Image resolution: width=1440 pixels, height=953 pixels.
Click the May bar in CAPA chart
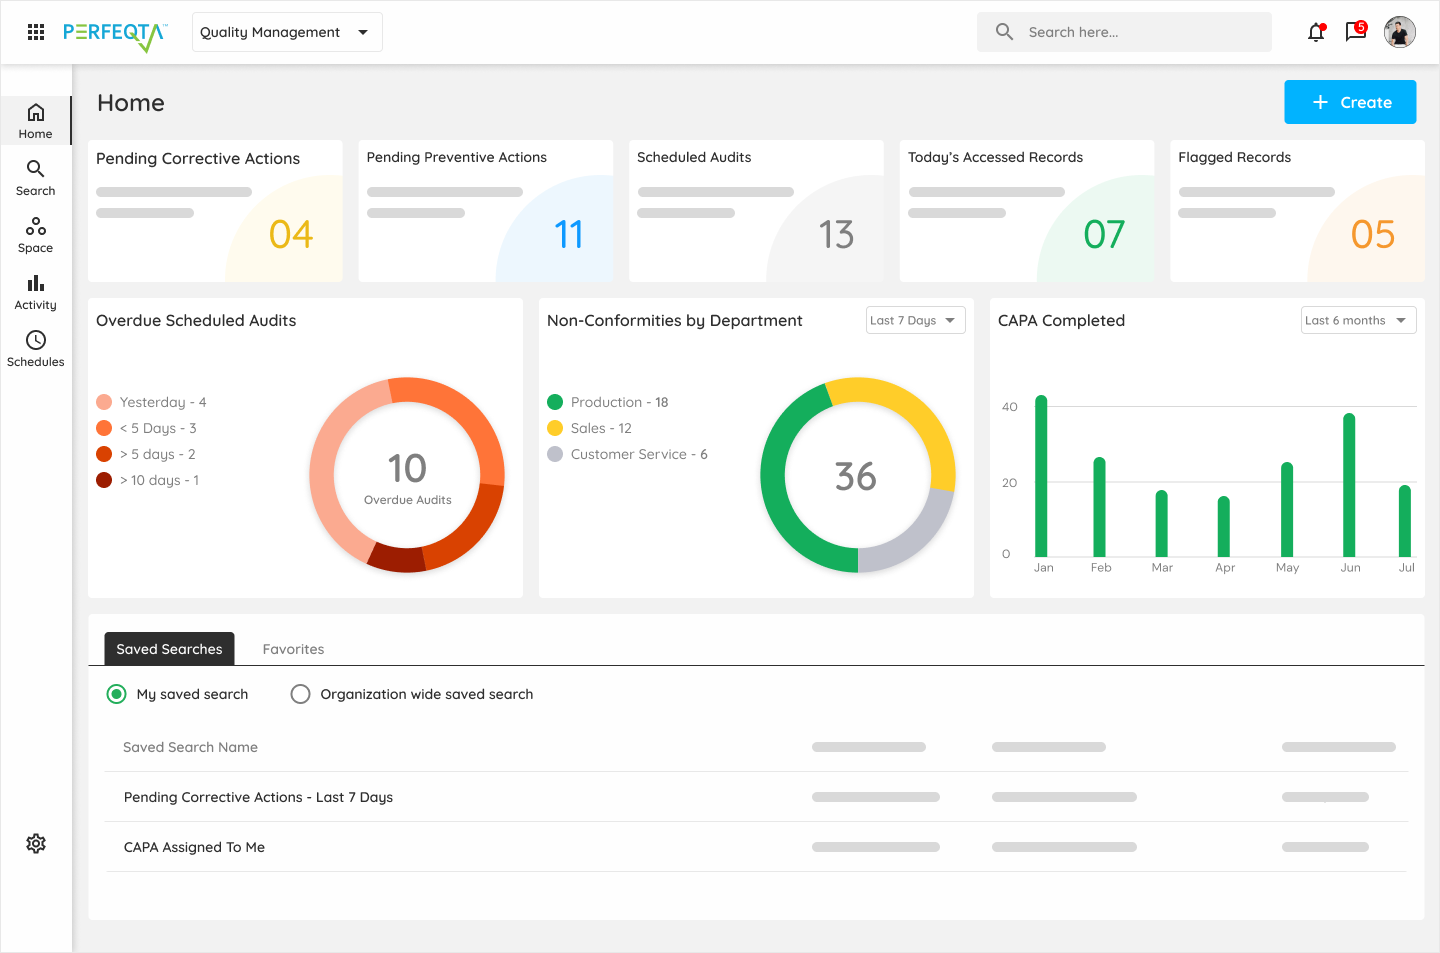point(1287,509)
